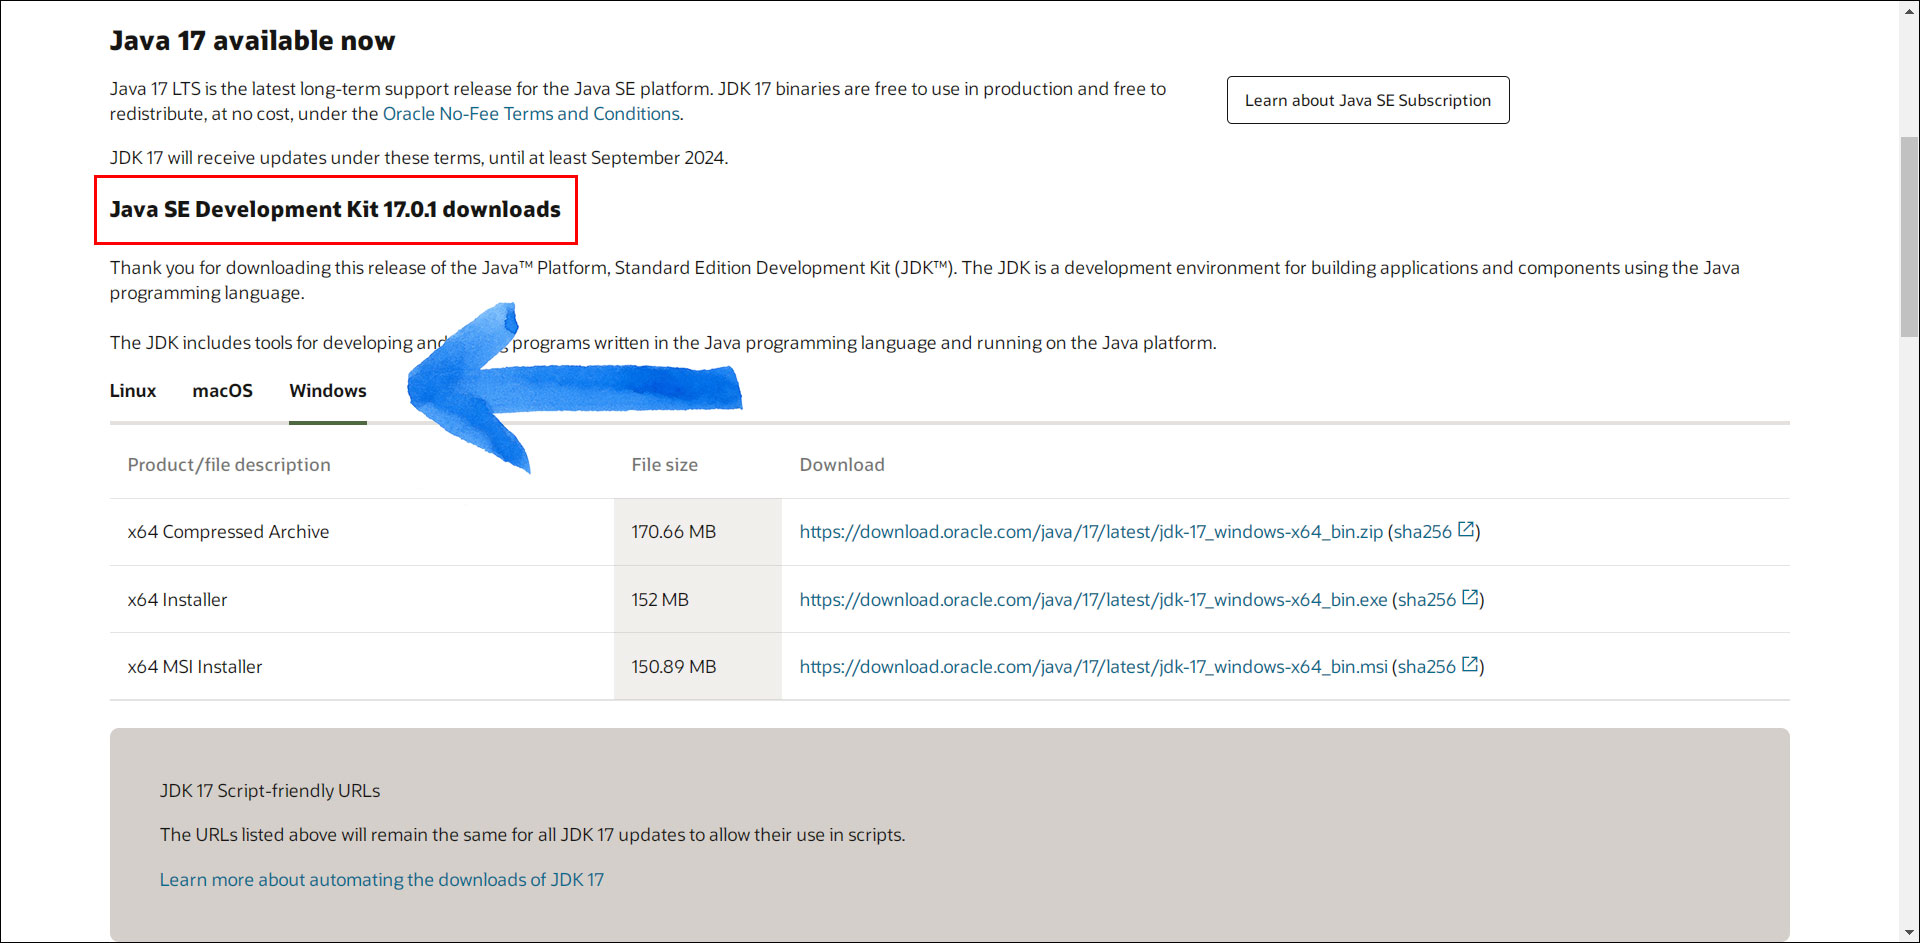1920x943 pixels.
Task: Open external icon beside zip sha256
Action: (1466, 530)
